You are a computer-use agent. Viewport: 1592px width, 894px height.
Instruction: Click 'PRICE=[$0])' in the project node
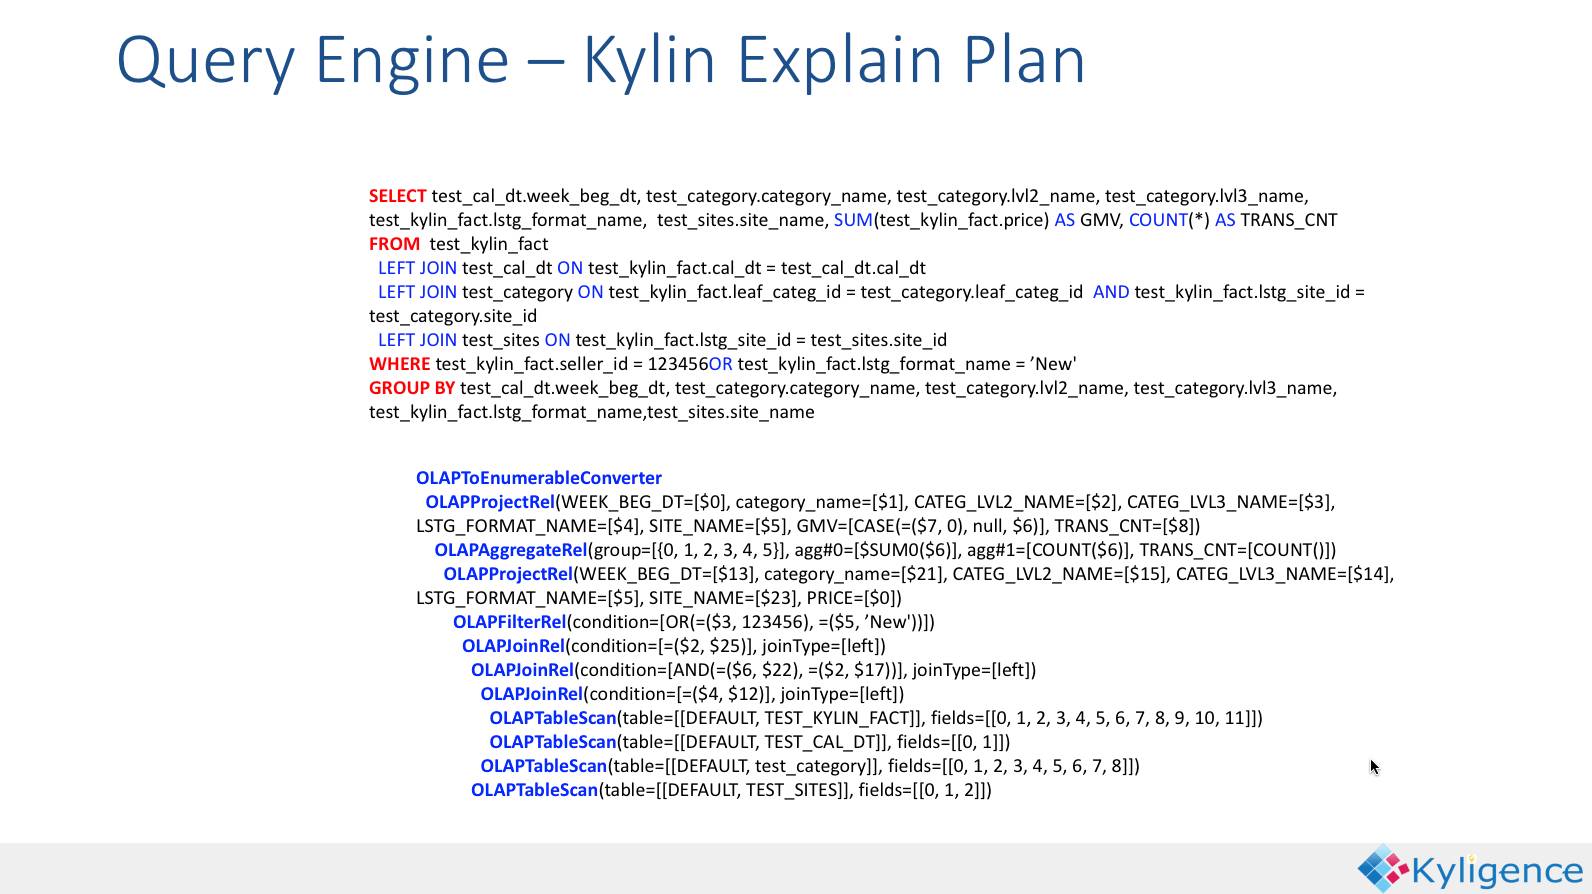[x=855, y=598]
